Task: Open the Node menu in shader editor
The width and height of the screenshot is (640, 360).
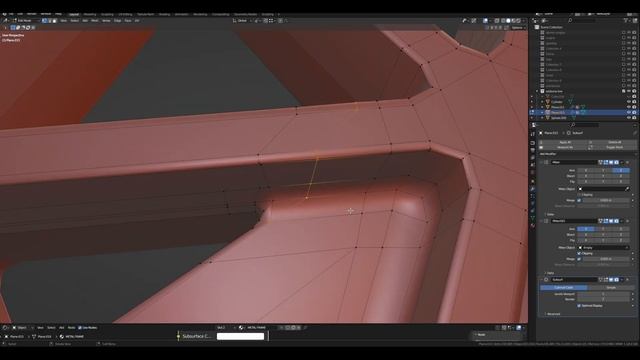Action: (x=71, y=327)
